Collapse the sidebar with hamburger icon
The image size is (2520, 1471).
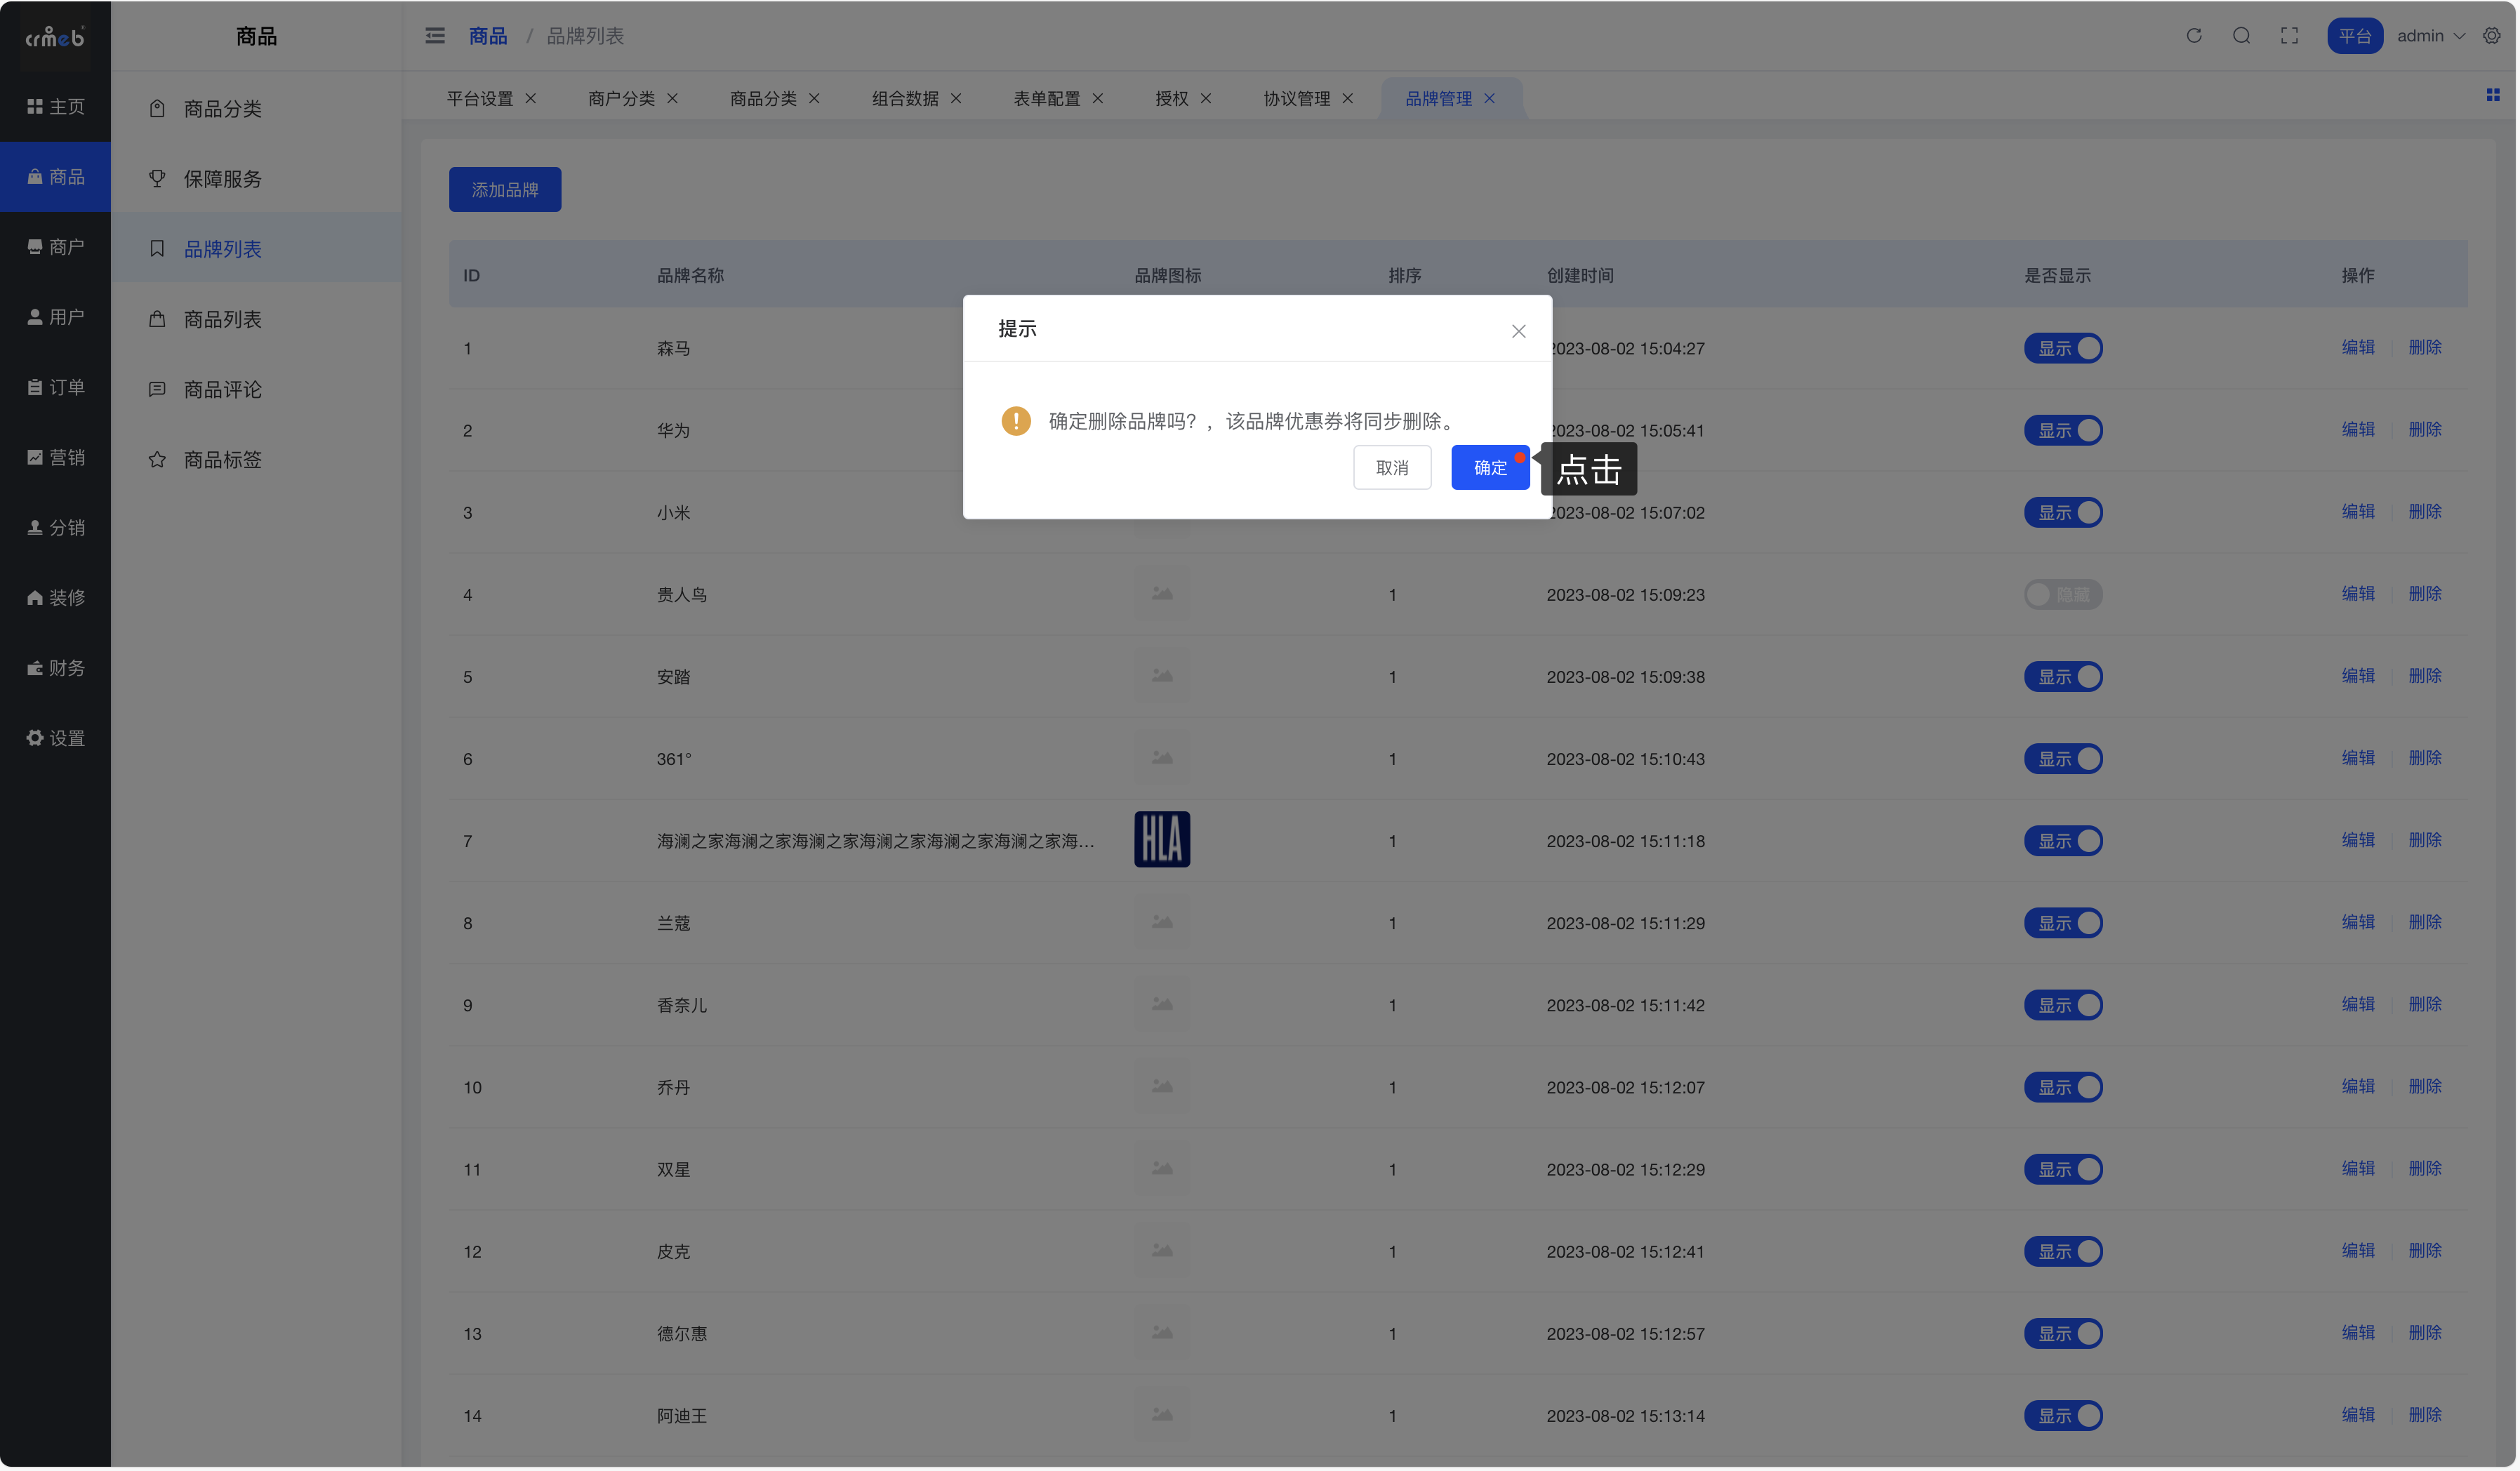tap(435, 36)
